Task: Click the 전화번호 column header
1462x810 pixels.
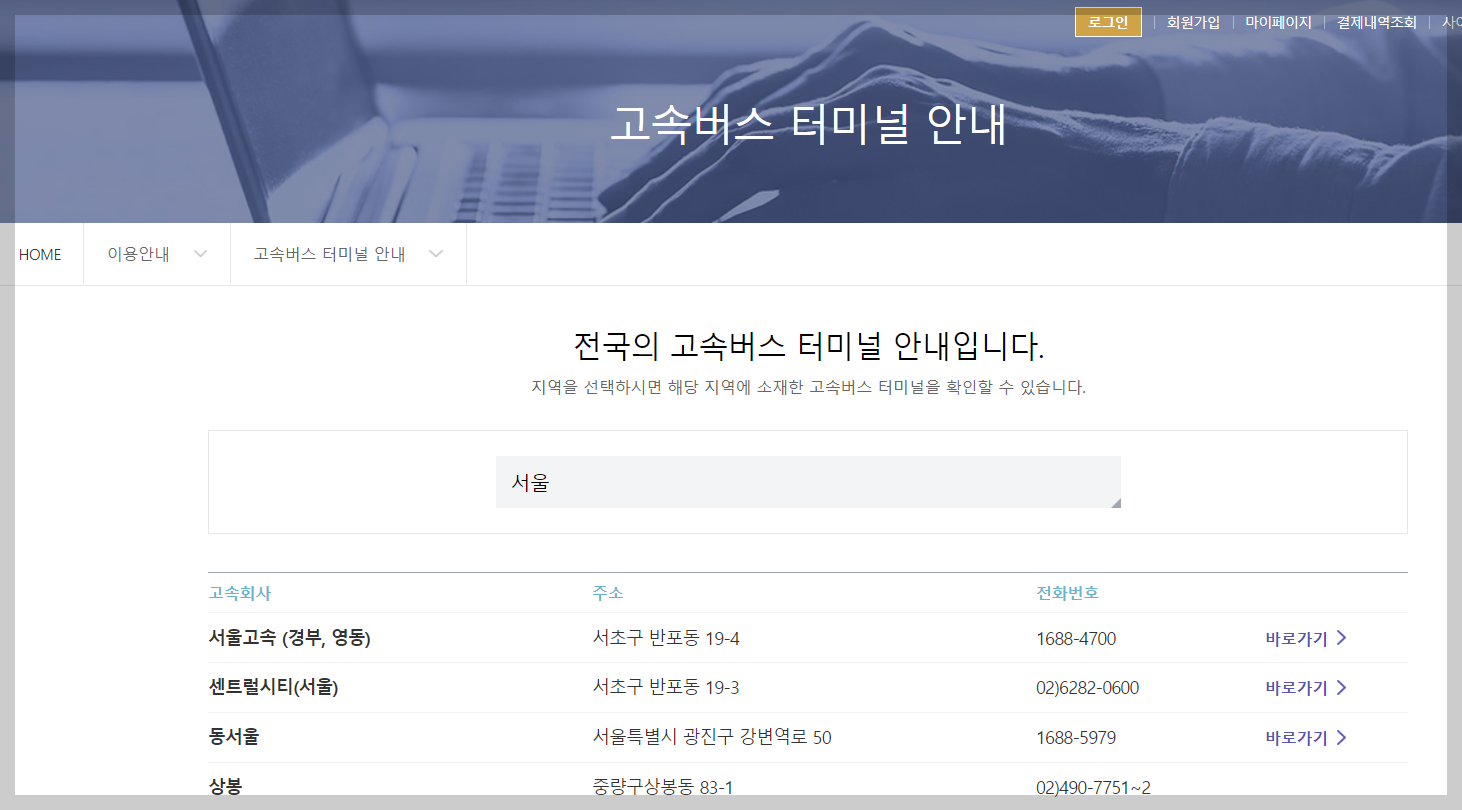Action: point(1069,592)
